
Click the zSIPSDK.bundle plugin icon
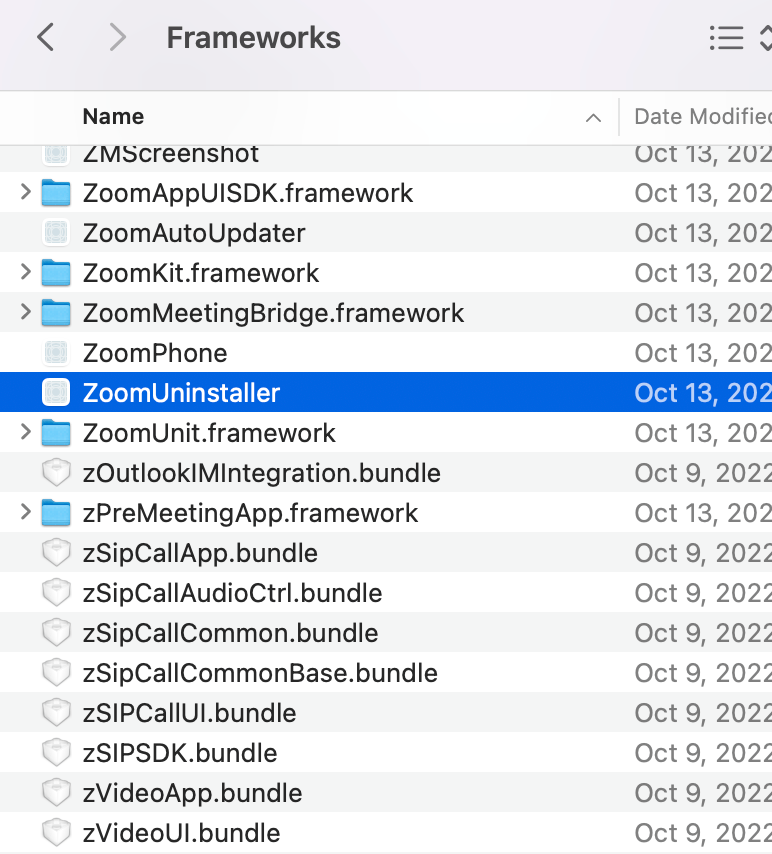tap(56, 753)
